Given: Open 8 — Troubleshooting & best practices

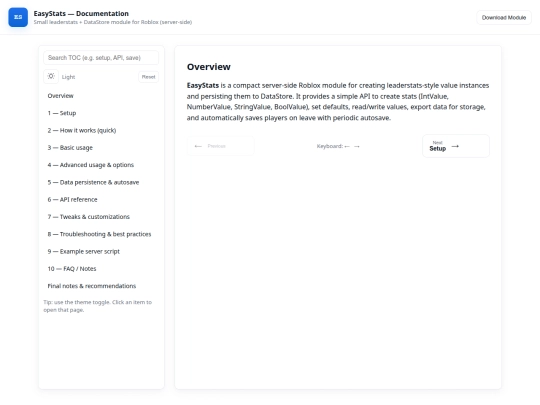Looking at the screenshot, I should (x=101, y=234).
